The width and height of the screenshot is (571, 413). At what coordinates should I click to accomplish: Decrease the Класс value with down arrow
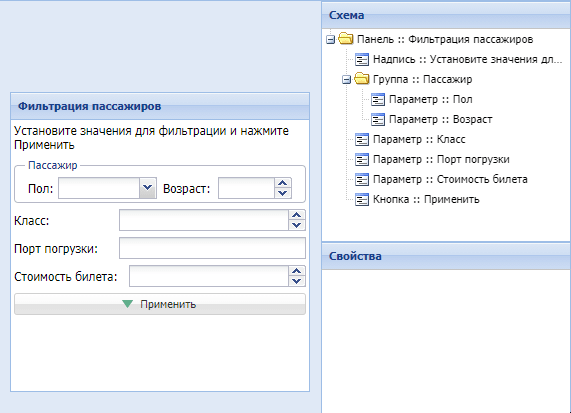pos(297,225)
